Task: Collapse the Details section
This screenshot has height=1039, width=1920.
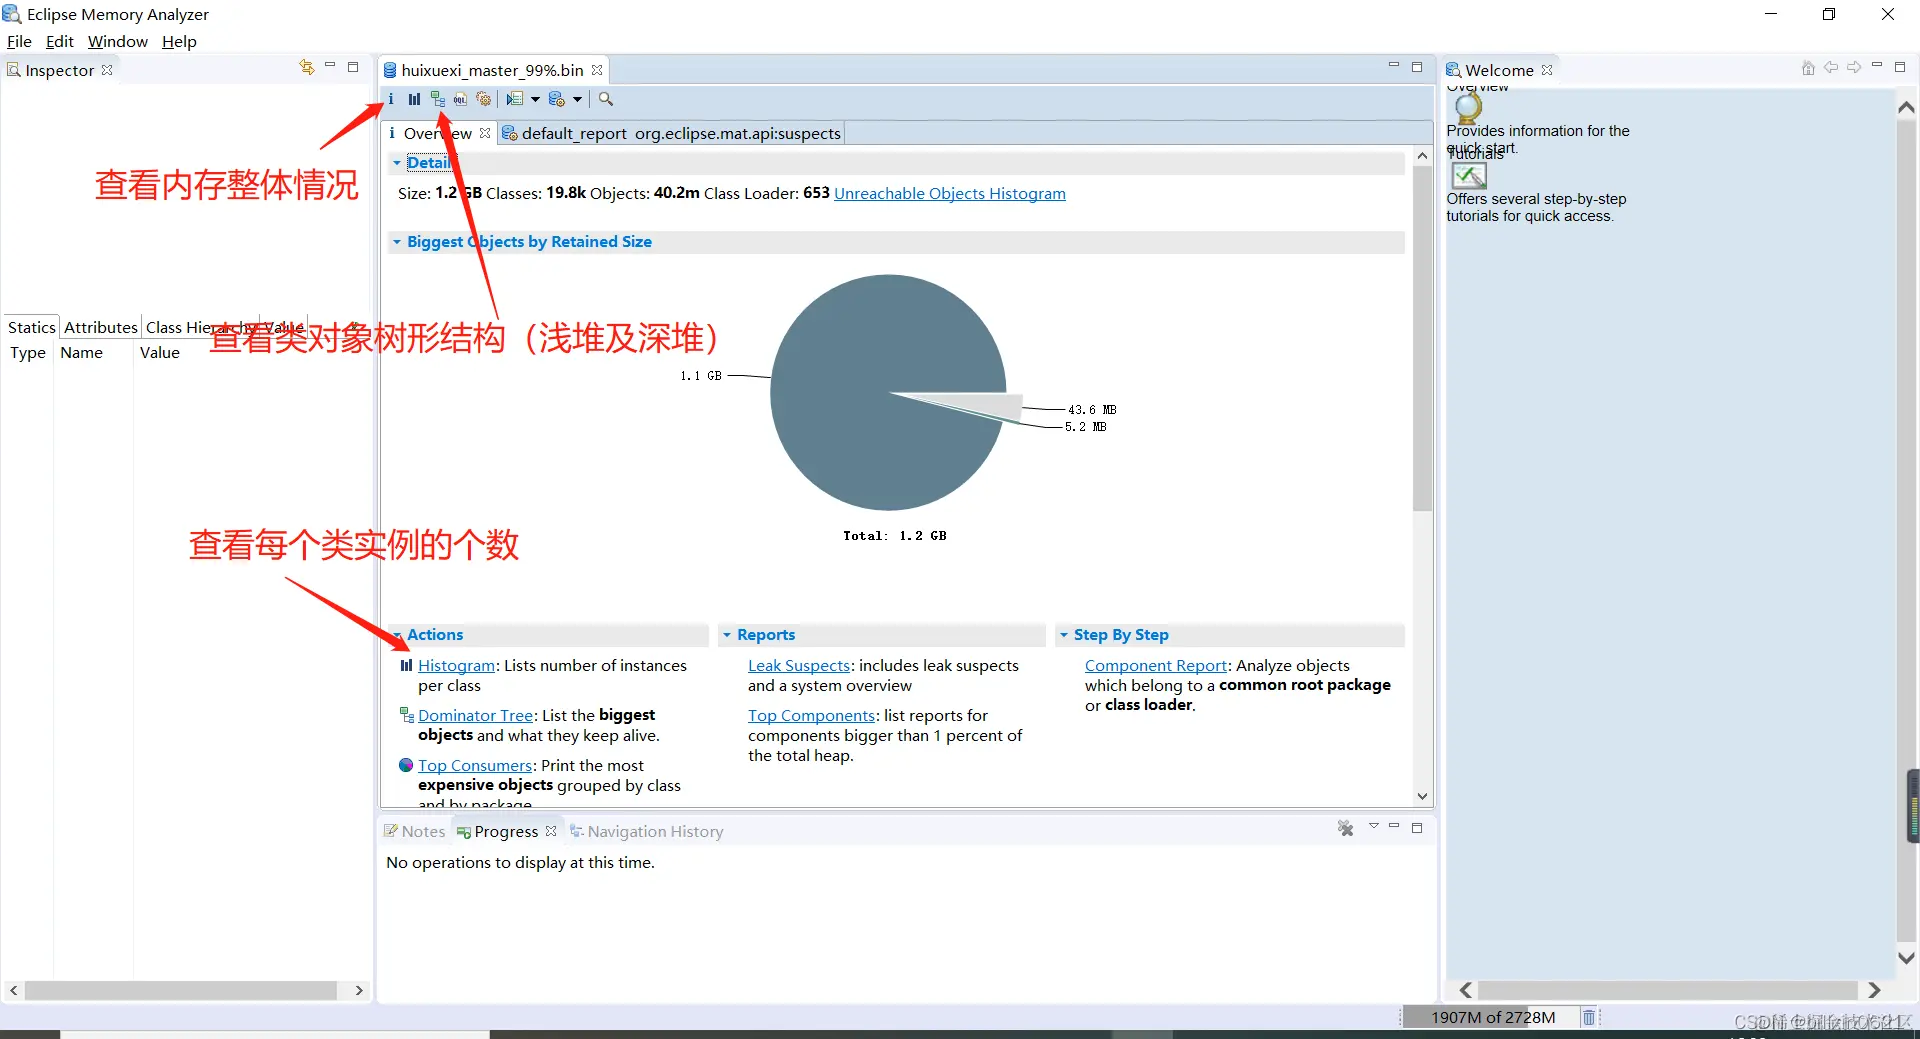Action: [397, 163]
